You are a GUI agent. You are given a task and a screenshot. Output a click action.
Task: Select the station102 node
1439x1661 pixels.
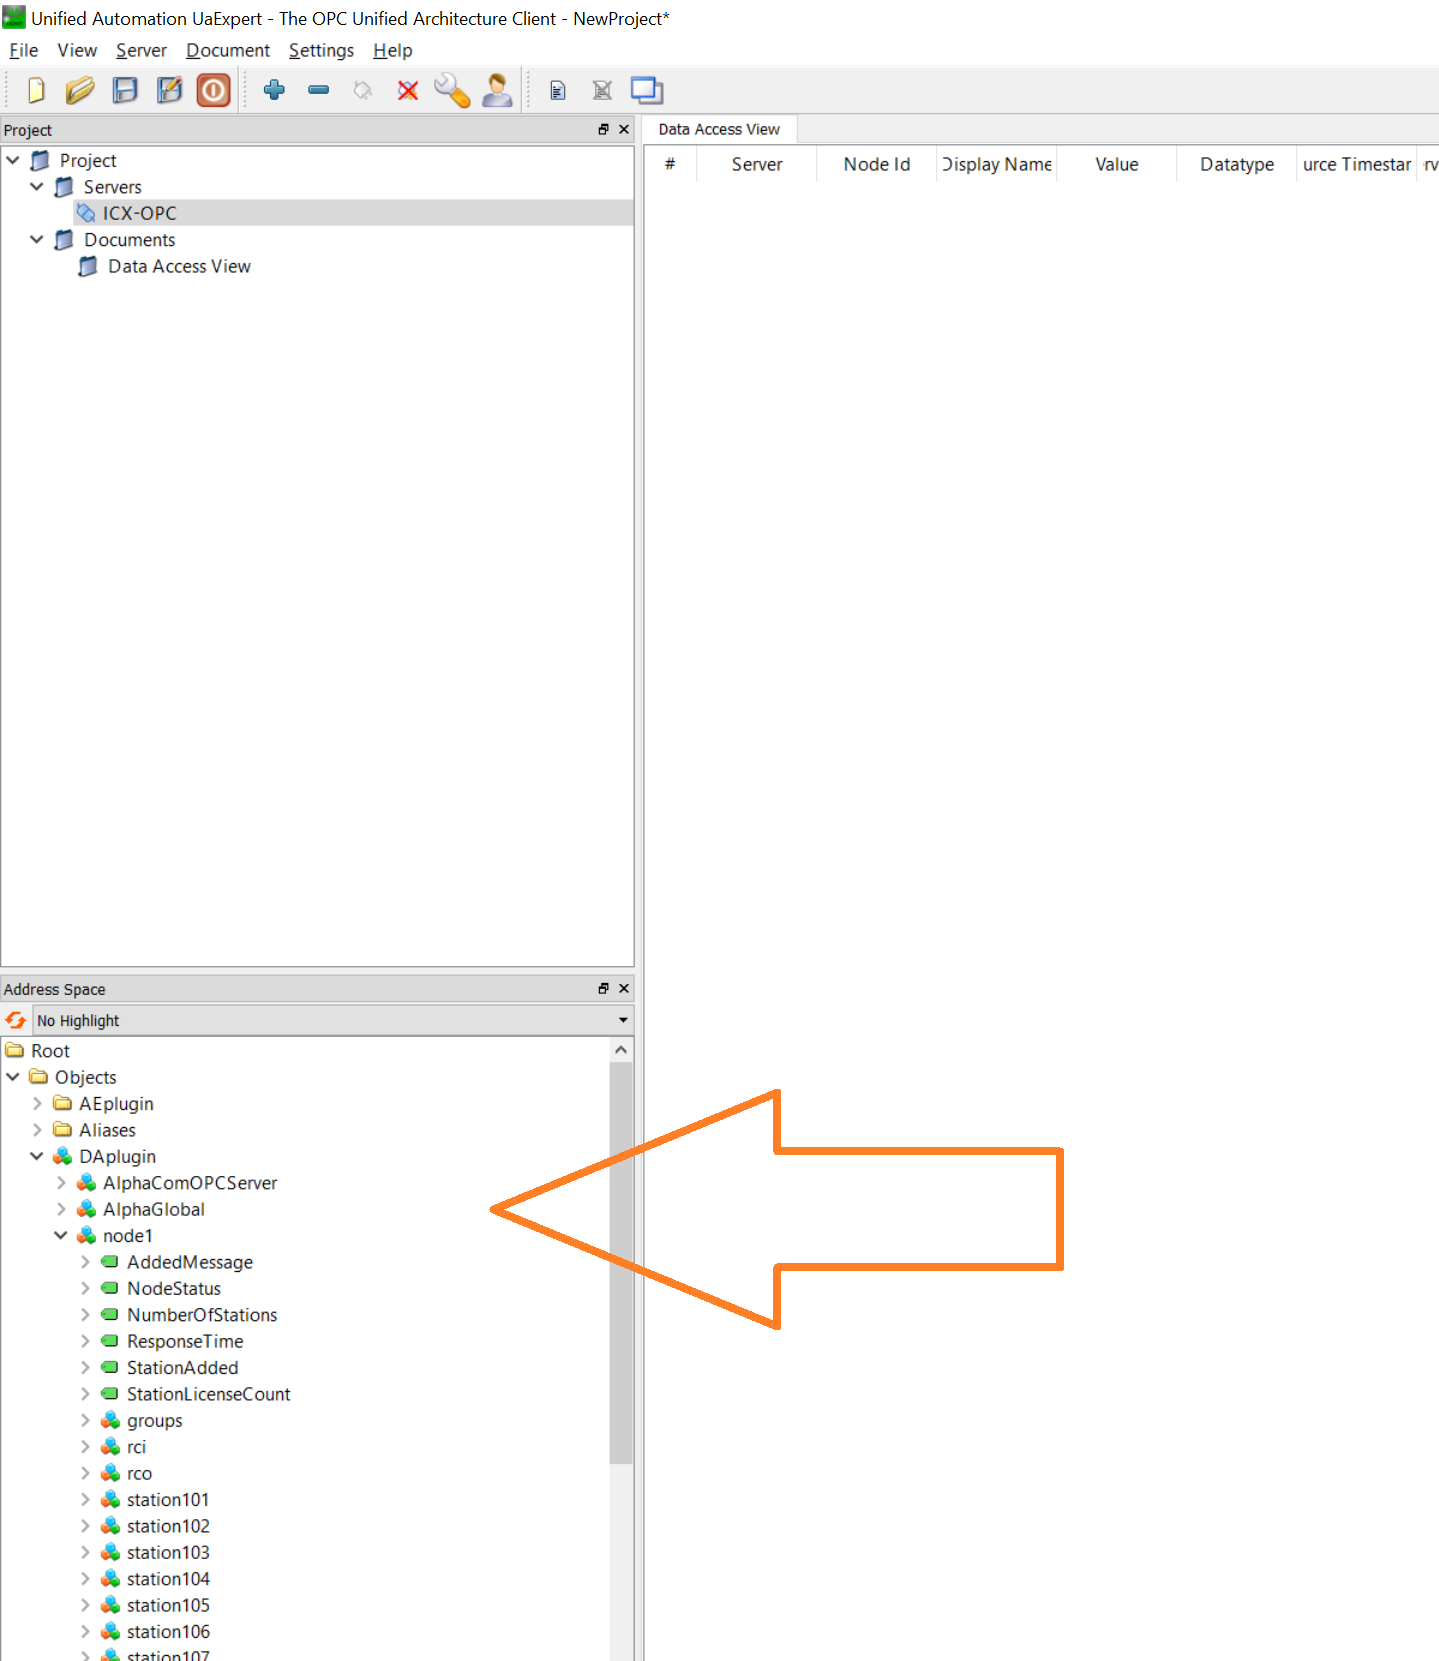pyautogui.click(x=168, y=1526)
